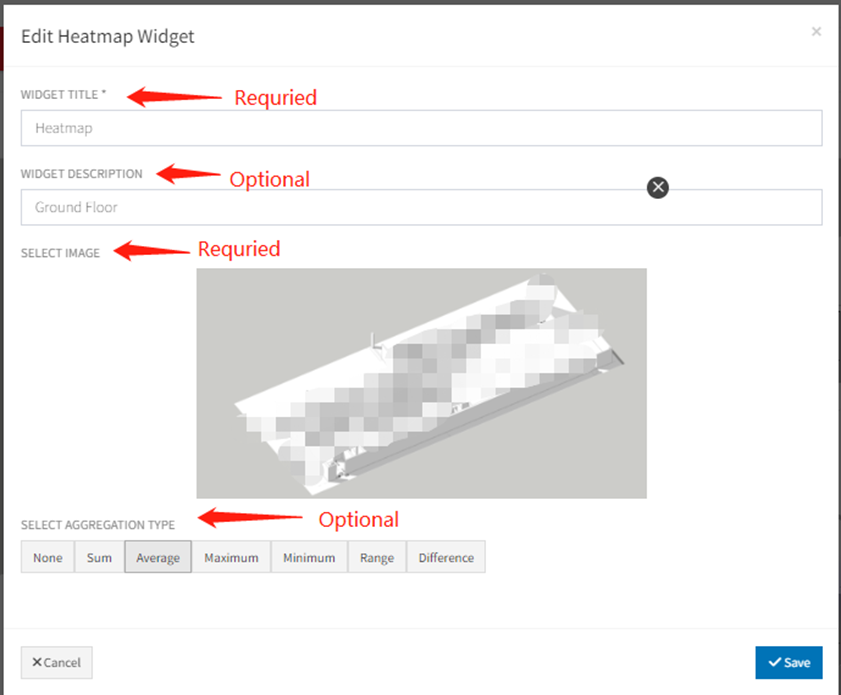Click the SELECT IMAGE label
841x695 pixels.
coord(60,254)
